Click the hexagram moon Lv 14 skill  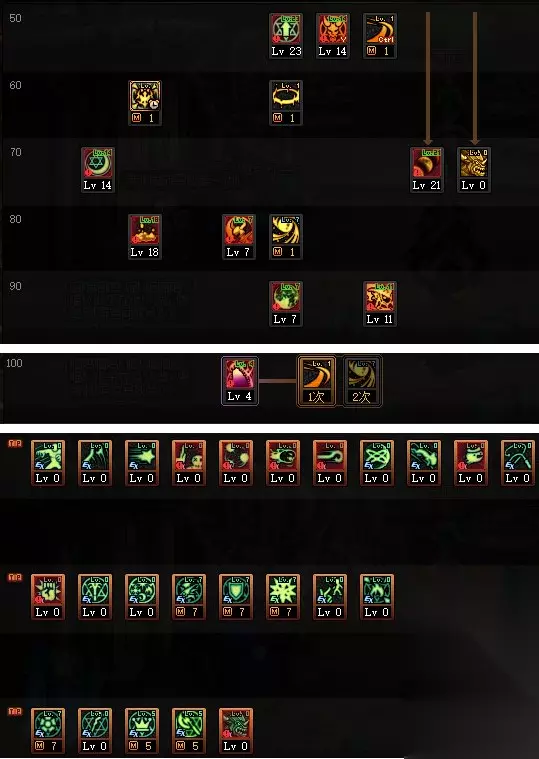click(98, 170)
